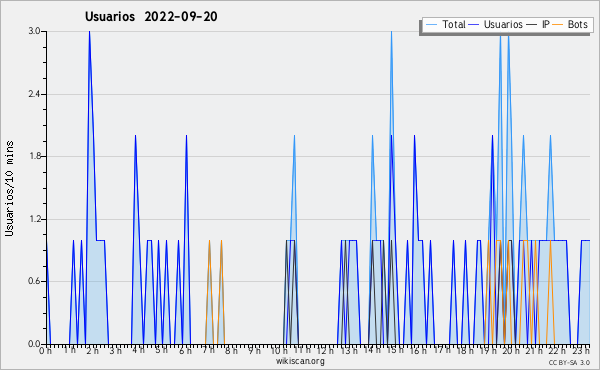The height and width of the screenshot is (370, 600).
Task: Click the 7 h x-axis label
Action: (x=208, y=350)
